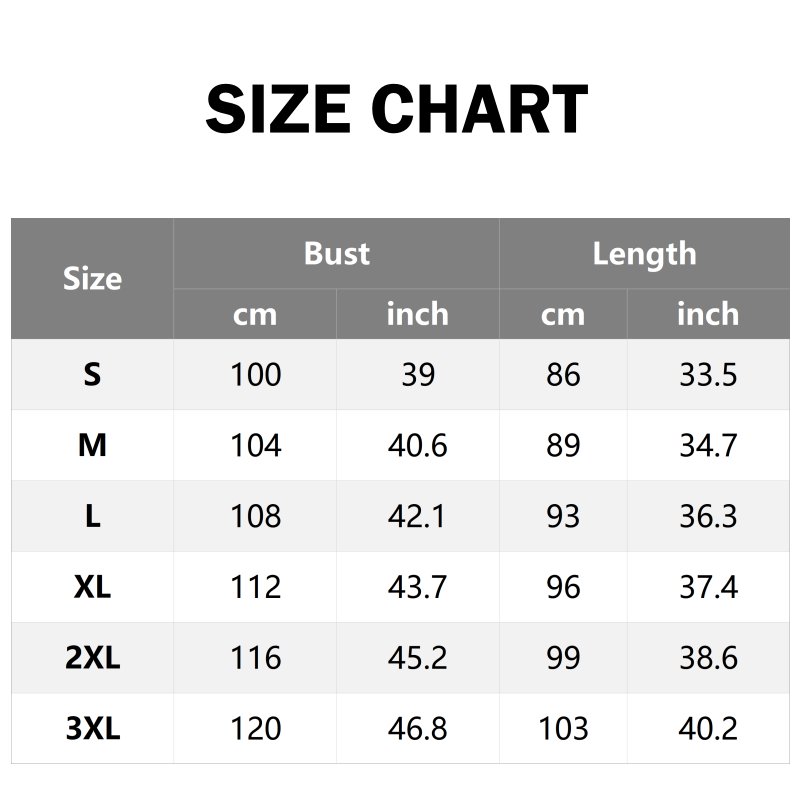800x800 pixels.
Task: Click the SIZE CHART title
Action: [x=397, y=110]
